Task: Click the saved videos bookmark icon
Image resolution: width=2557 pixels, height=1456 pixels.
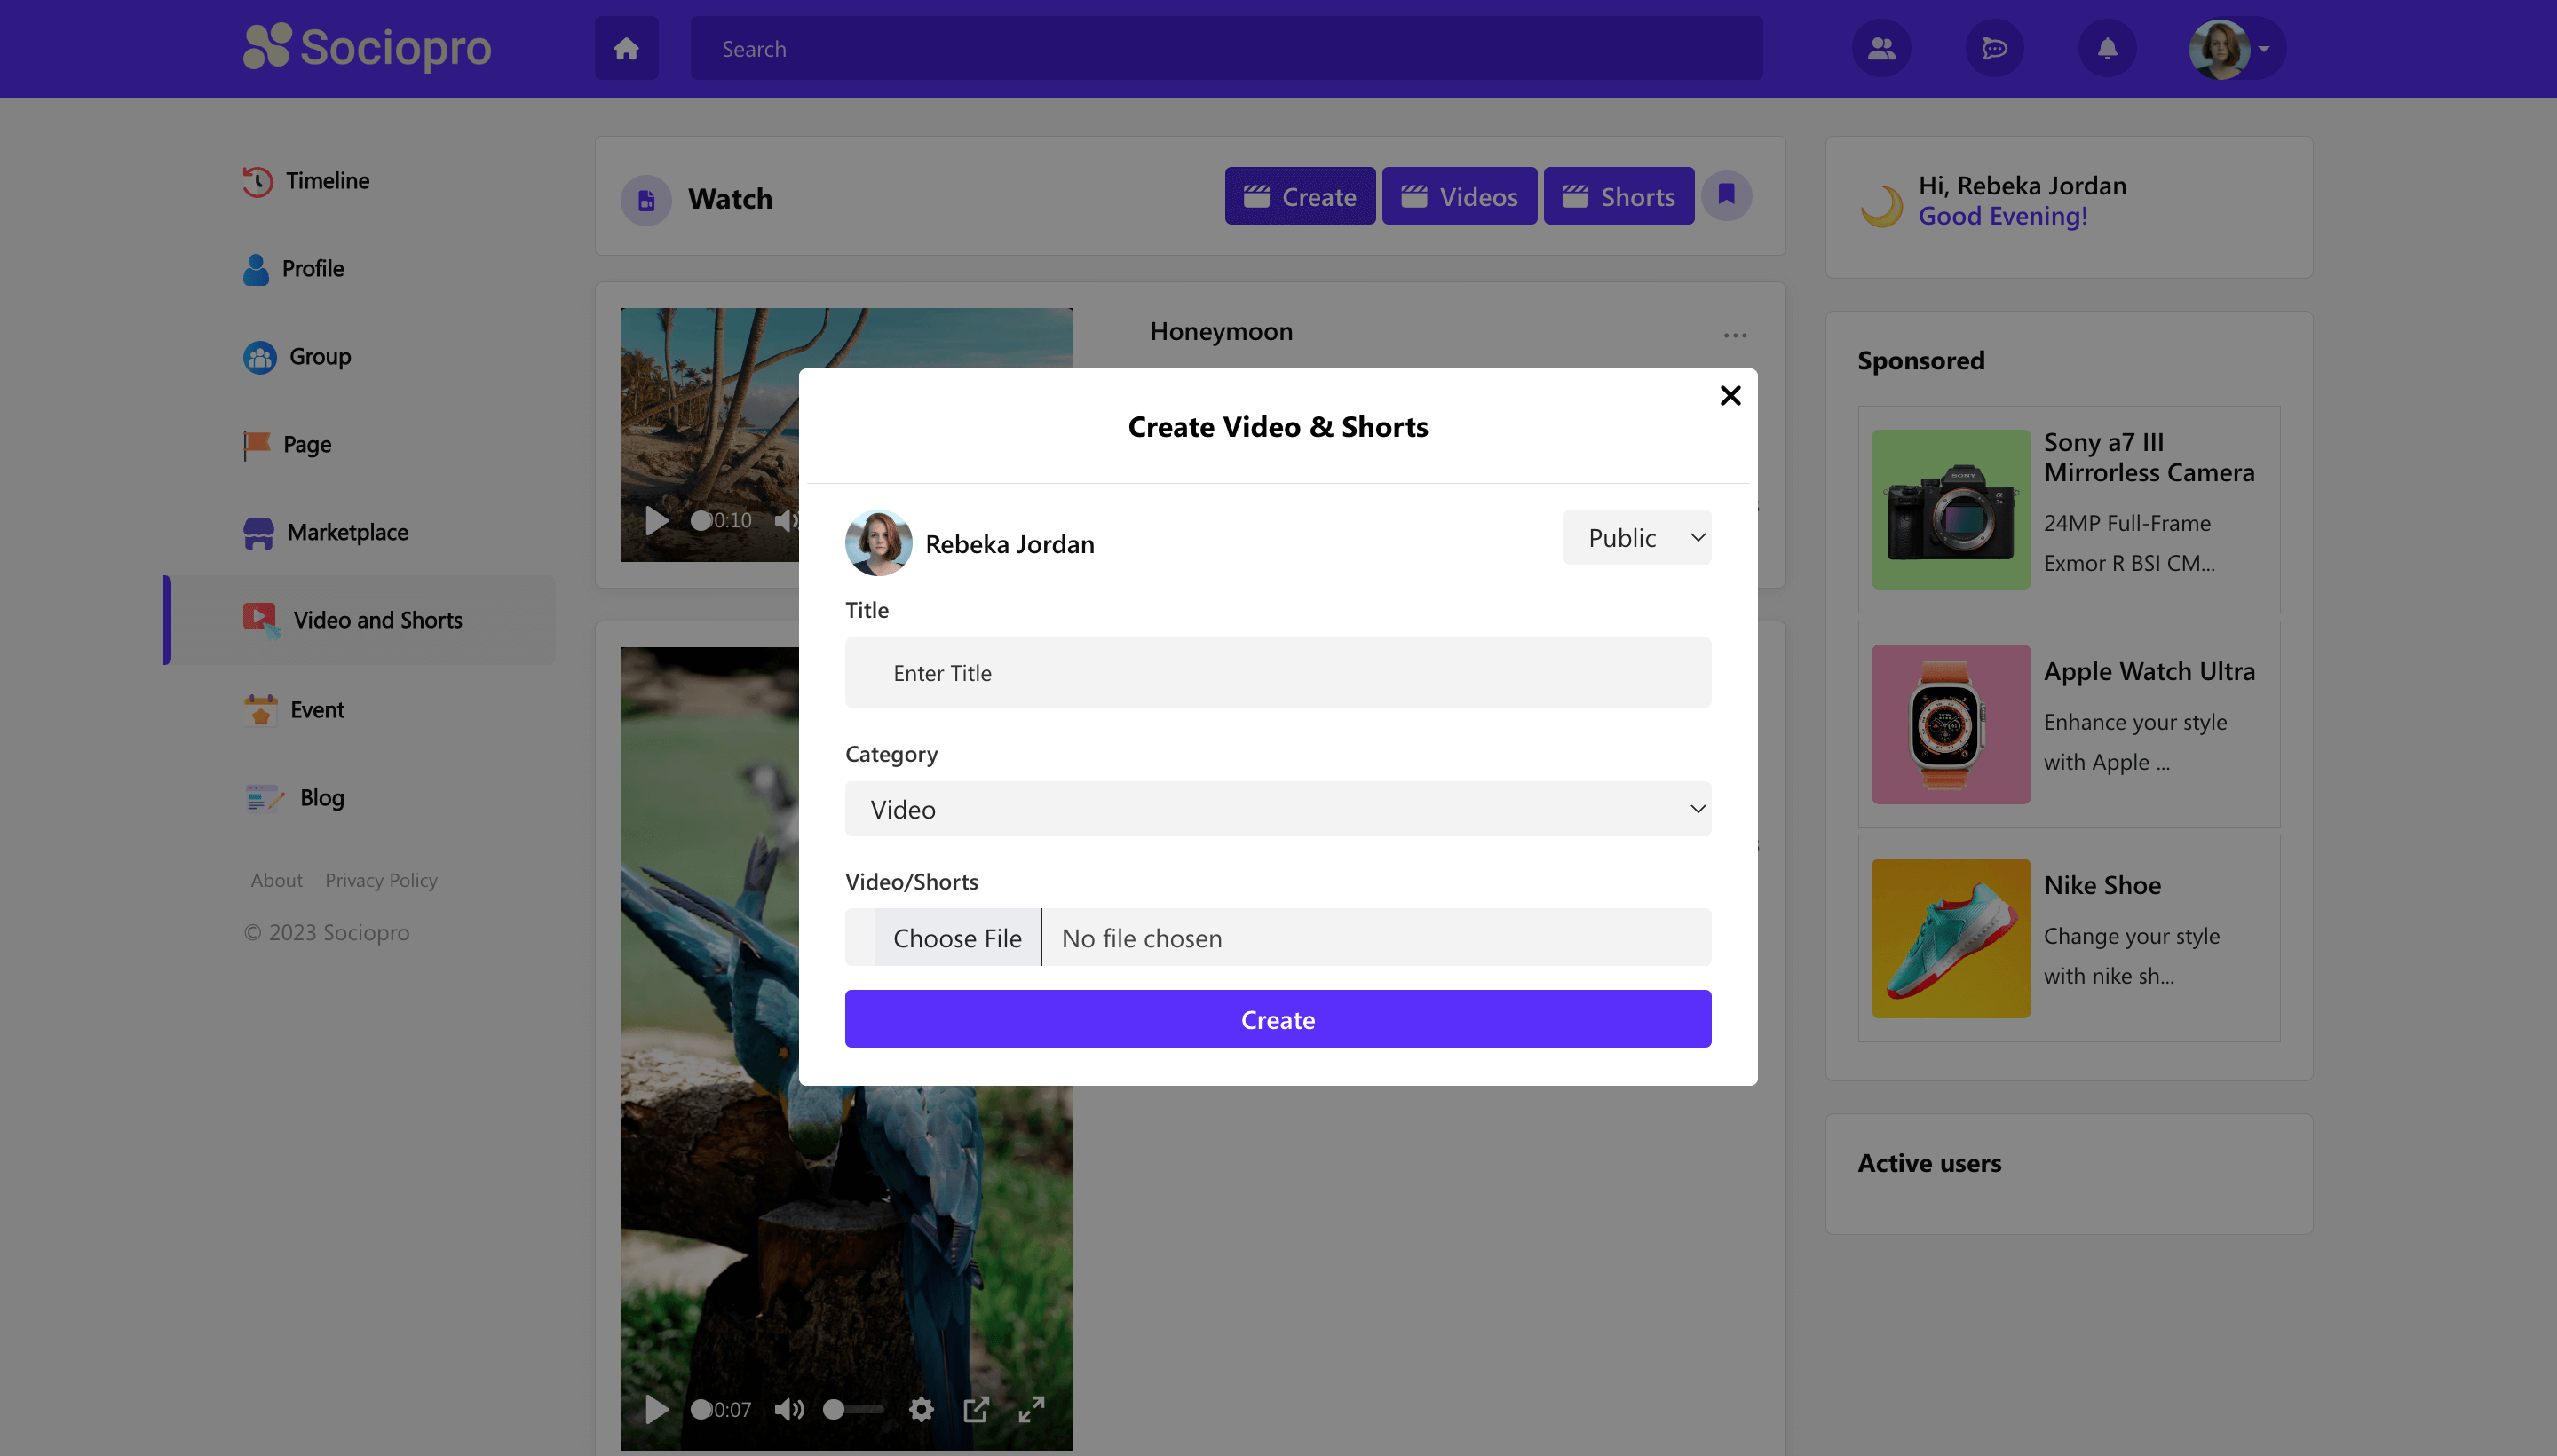Action: pyautogui.click(x=1727, y=195)
